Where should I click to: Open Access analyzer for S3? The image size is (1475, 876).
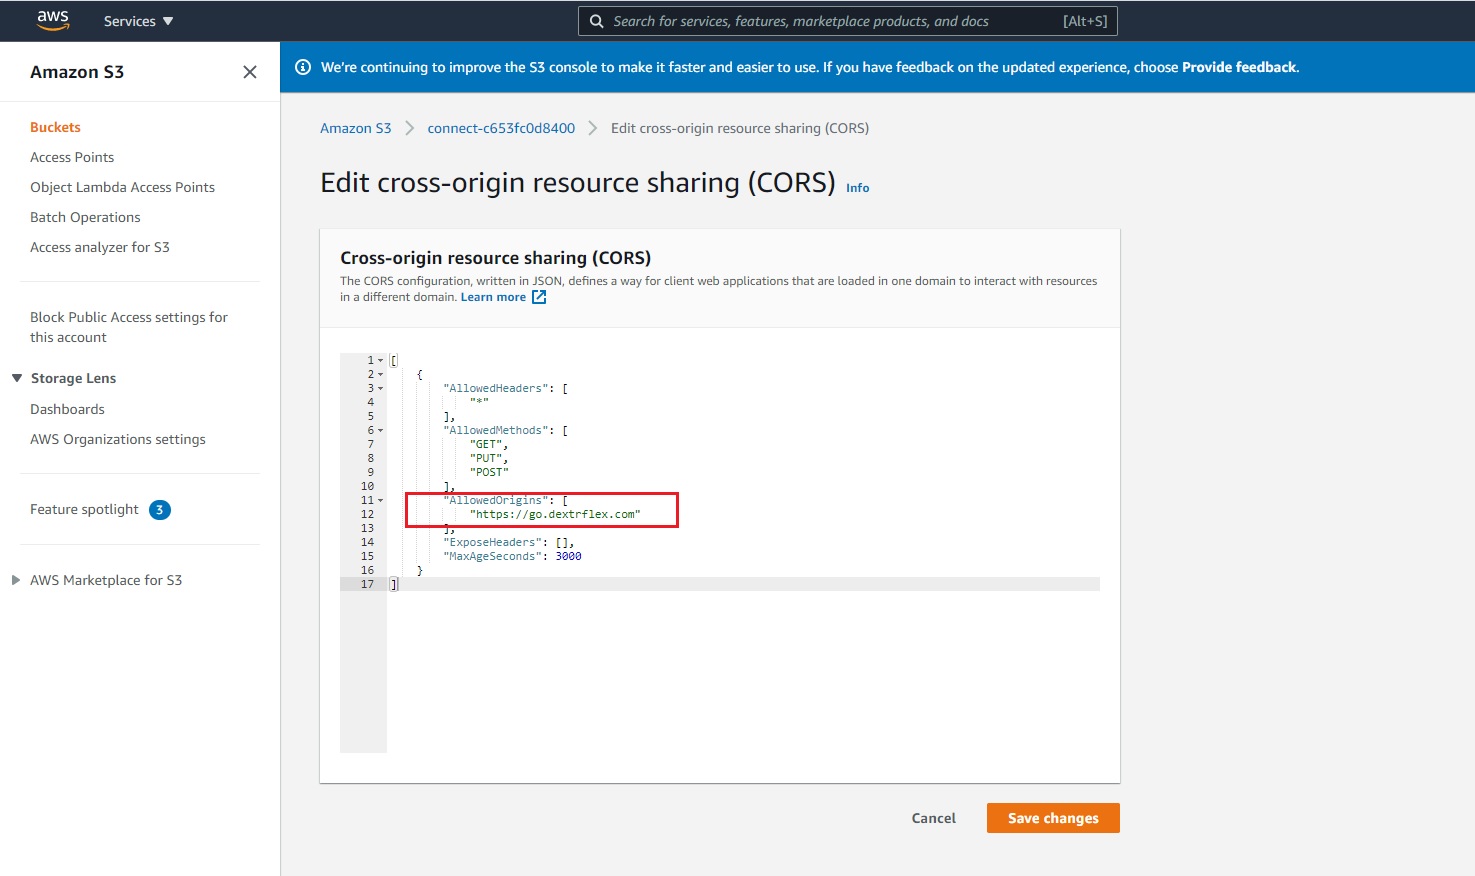100,247
